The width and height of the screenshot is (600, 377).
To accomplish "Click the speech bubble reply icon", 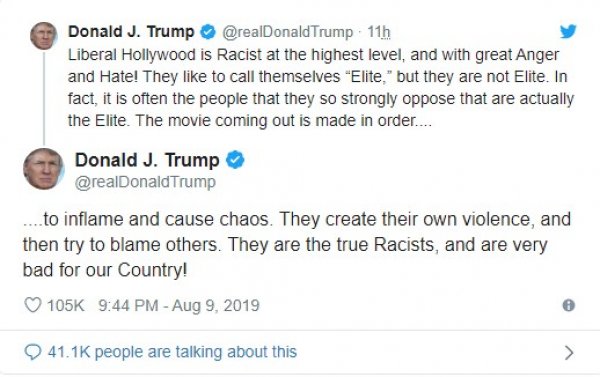I will click(x=33, y=352).
